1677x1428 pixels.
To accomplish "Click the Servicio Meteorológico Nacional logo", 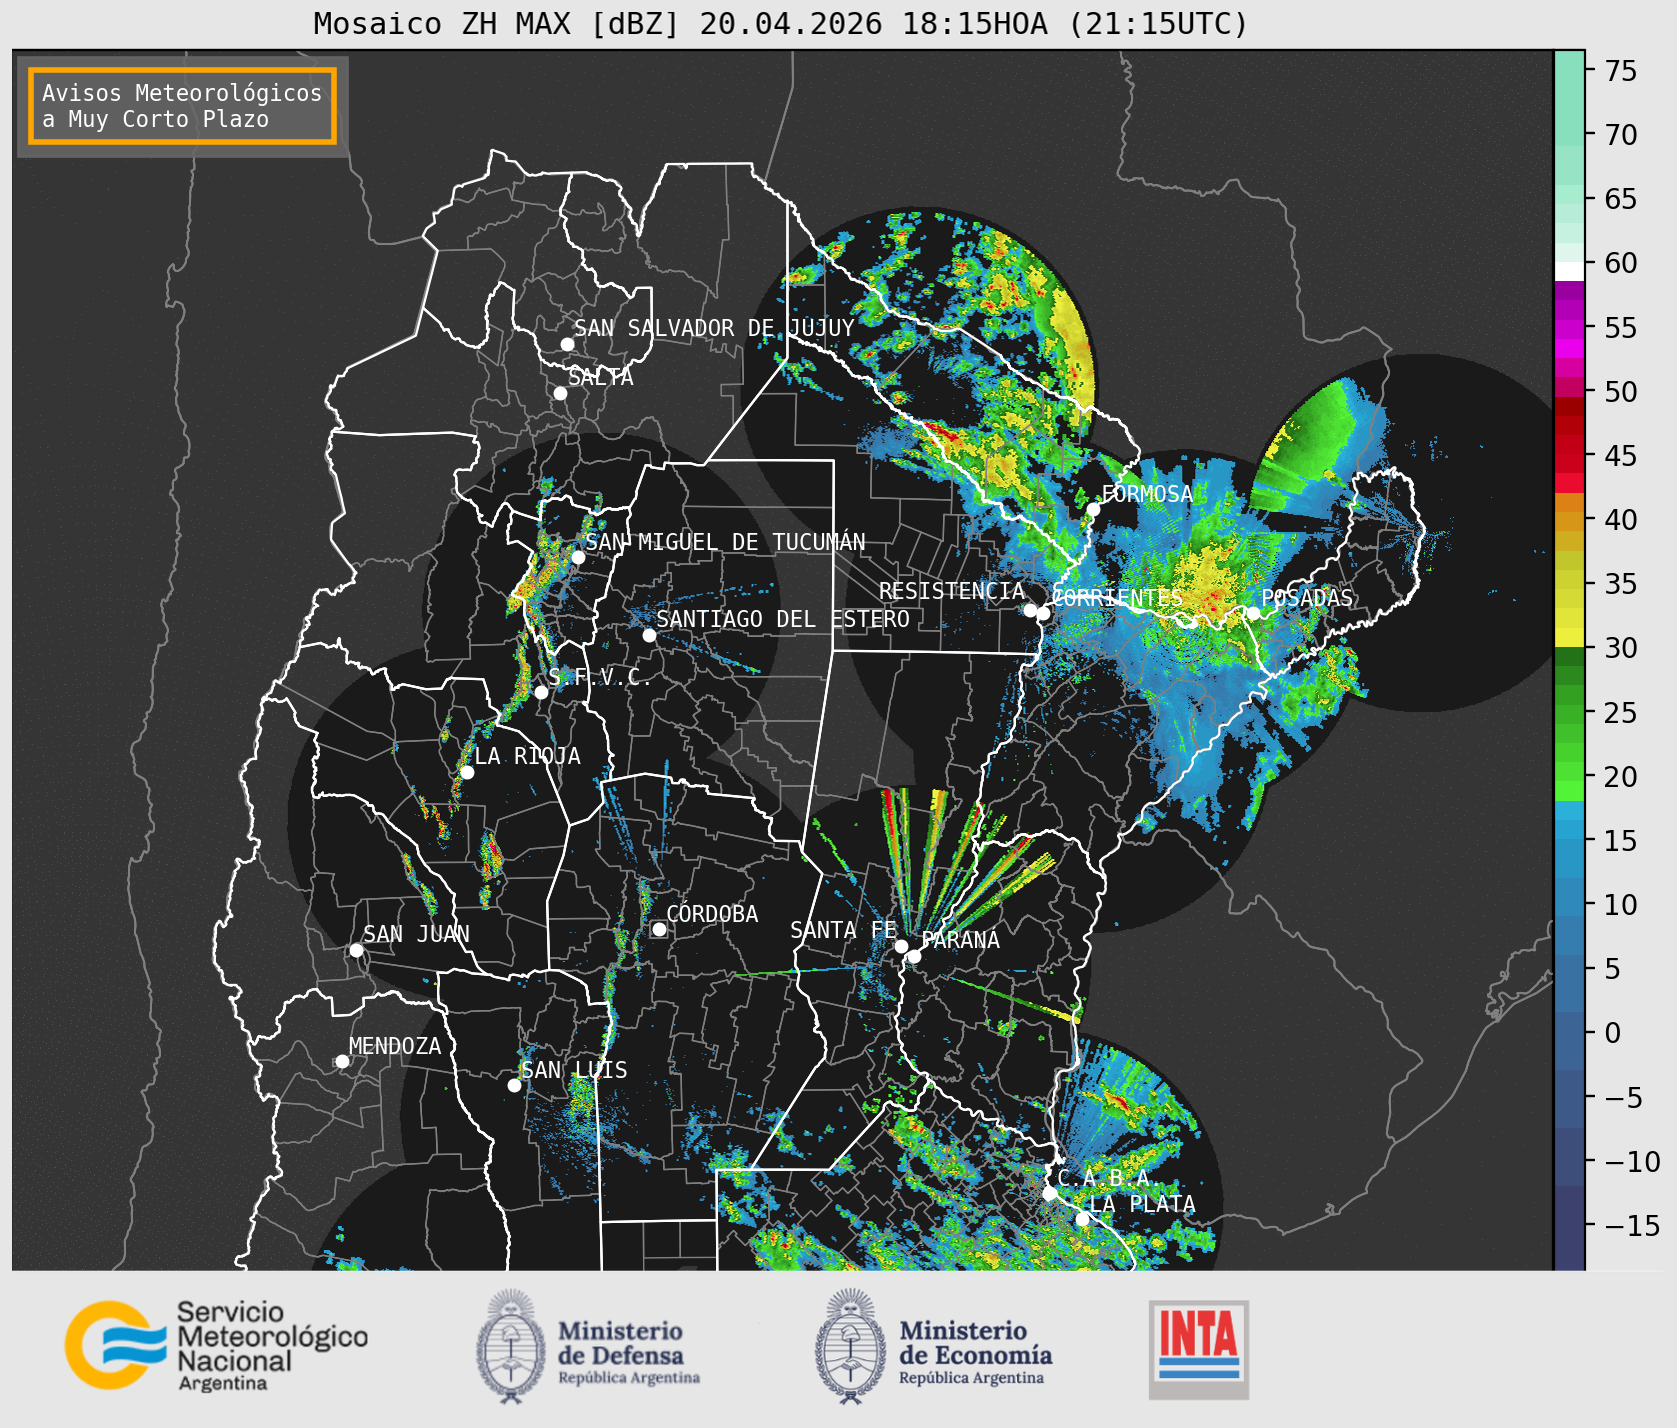I will click(217, 1345).
